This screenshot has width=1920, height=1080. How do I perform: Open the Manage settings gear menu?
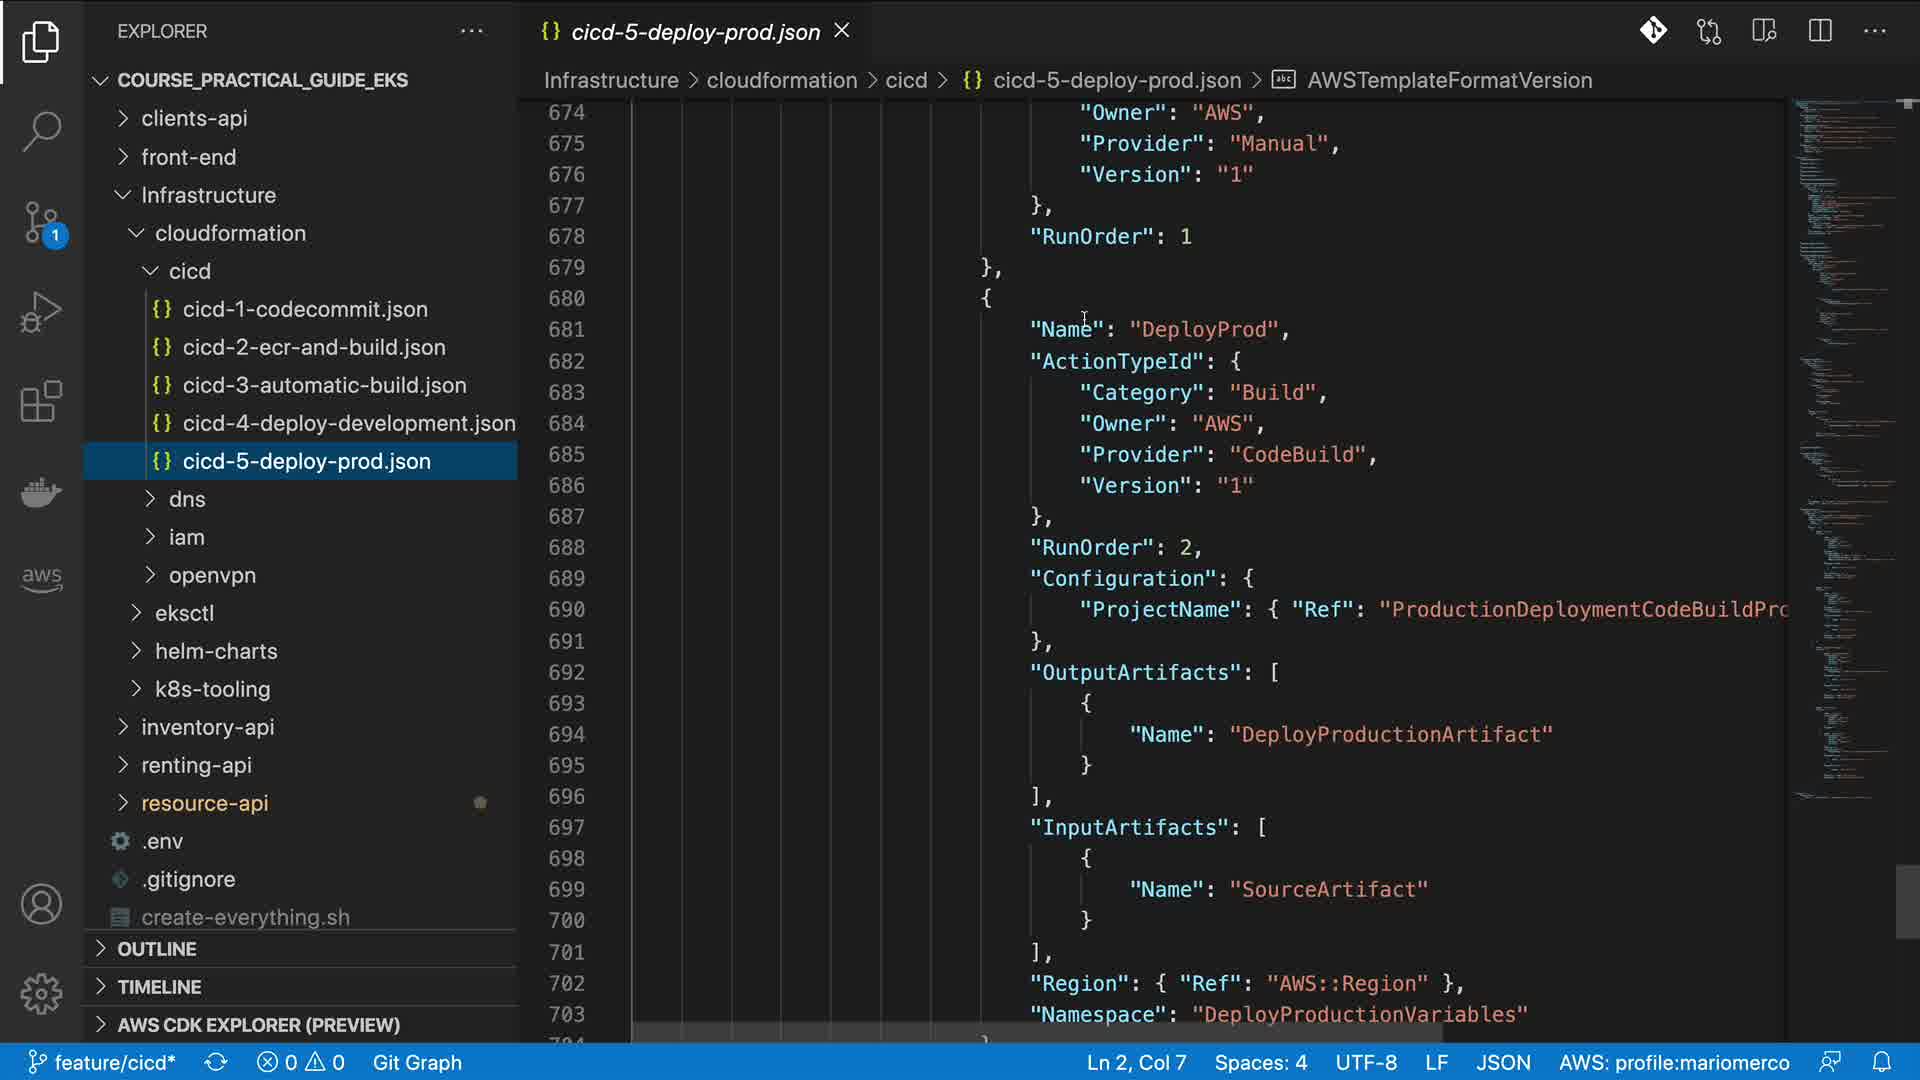41,993
